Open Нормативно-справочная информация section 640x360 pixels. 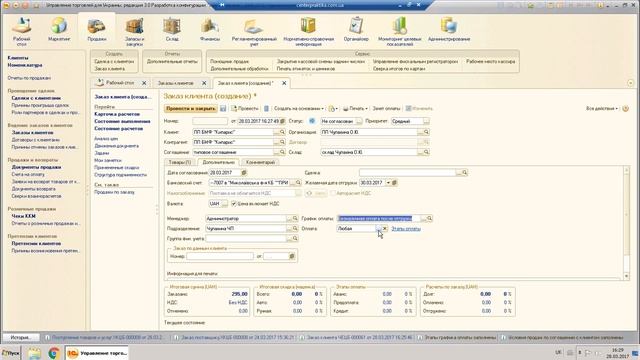coord(309,31)
